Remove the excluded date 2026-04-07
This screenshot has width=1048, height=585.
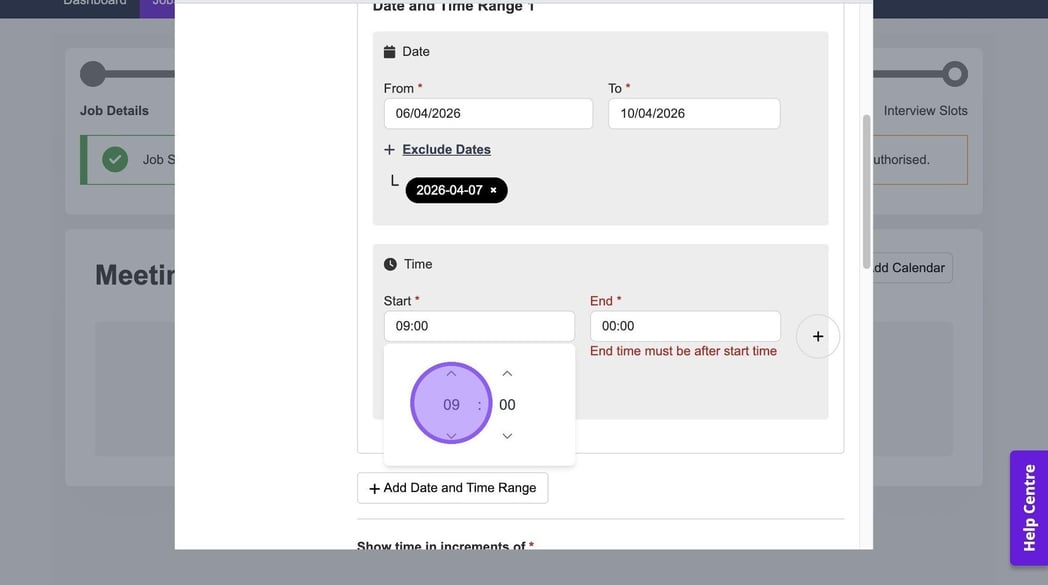493,190
